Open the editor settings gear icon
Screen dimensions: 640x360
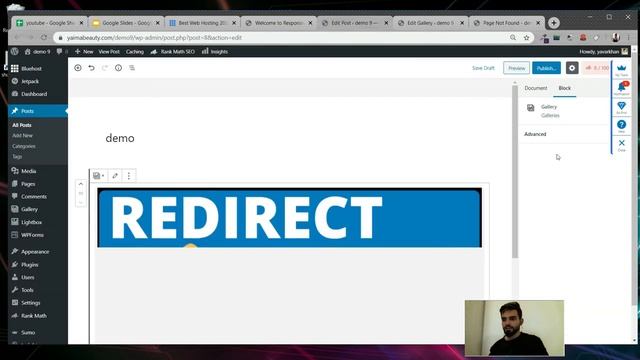coord(572,68)
